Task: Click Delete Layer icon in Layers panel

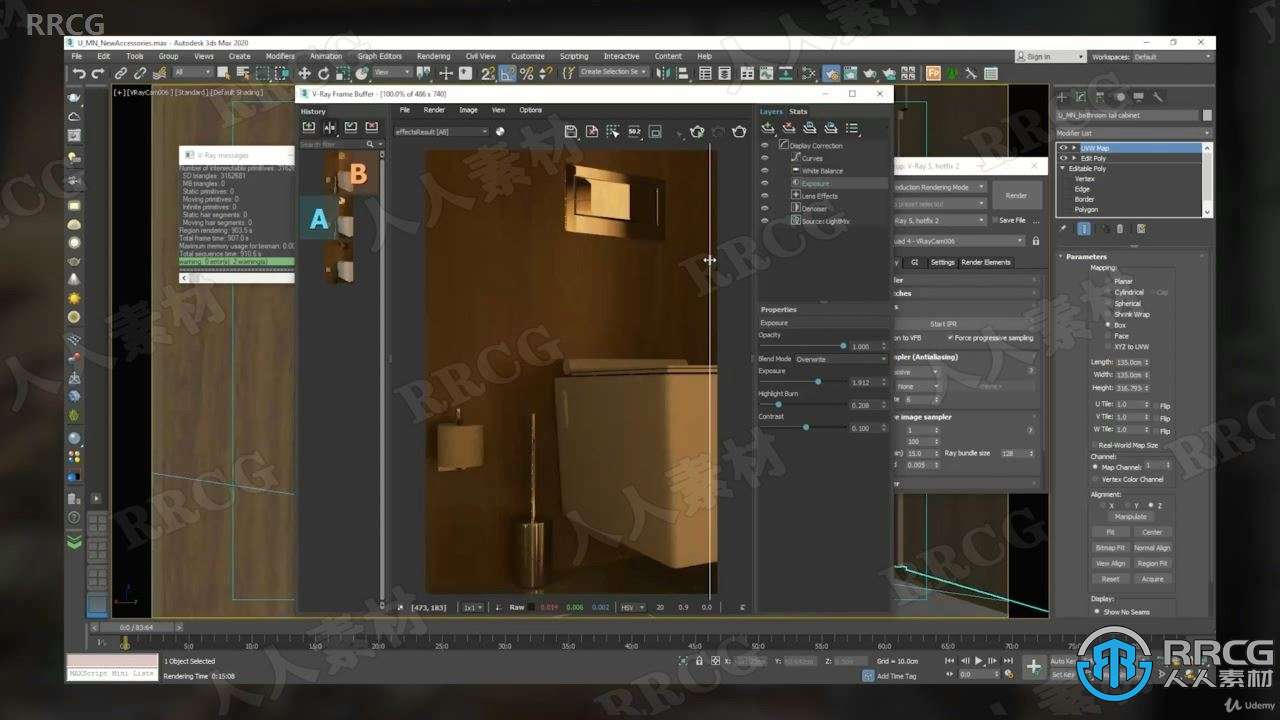Action: click(789, 128)
